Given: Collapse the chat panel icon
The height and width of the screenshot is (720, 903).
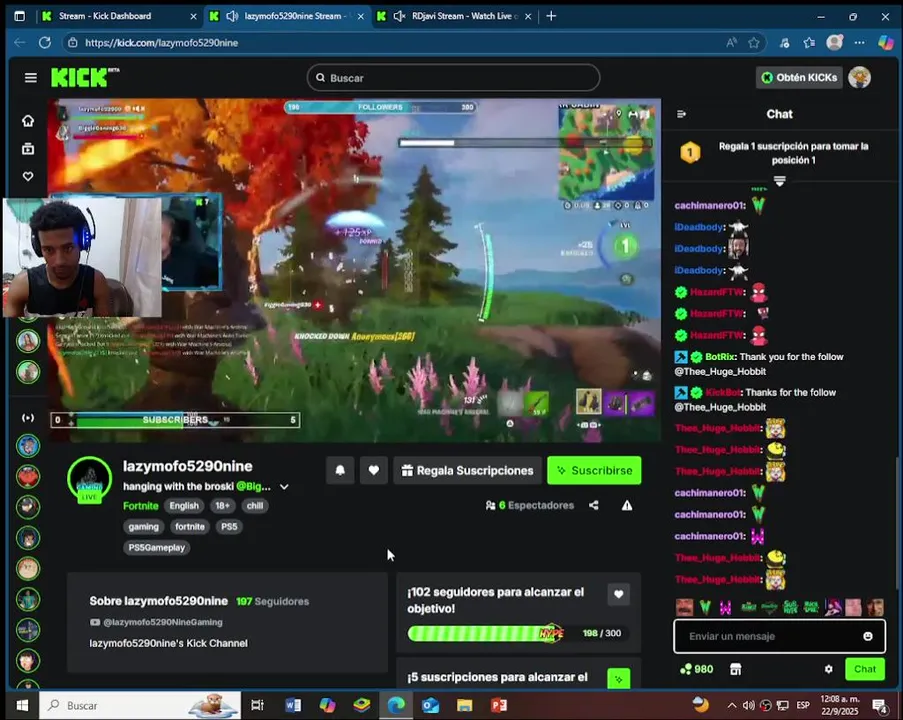Looking at the screenshot, I should click(x=682, y=114).
